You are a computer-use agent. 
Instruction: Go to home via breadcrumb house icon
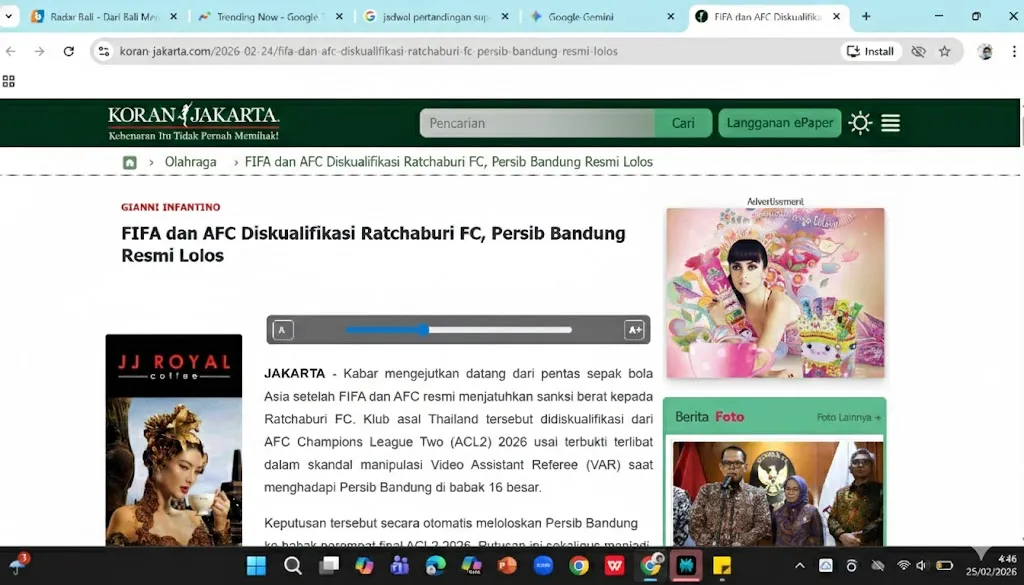coord(130,162)
